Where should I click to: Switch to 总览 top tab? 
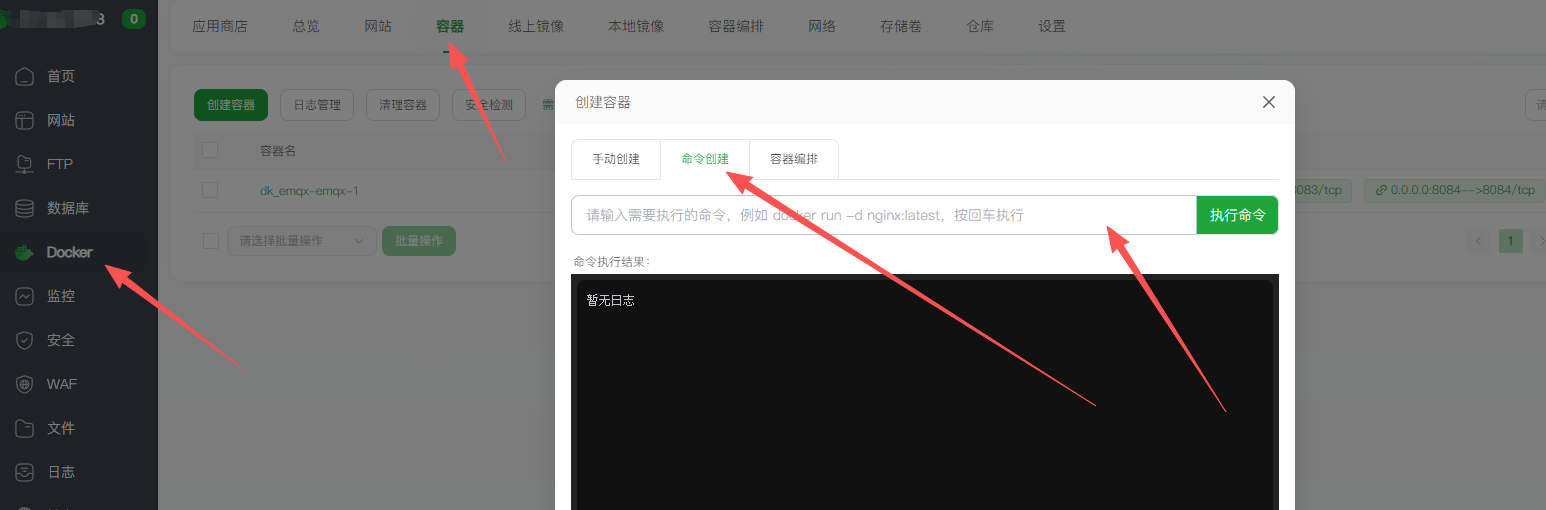point(306,26)
